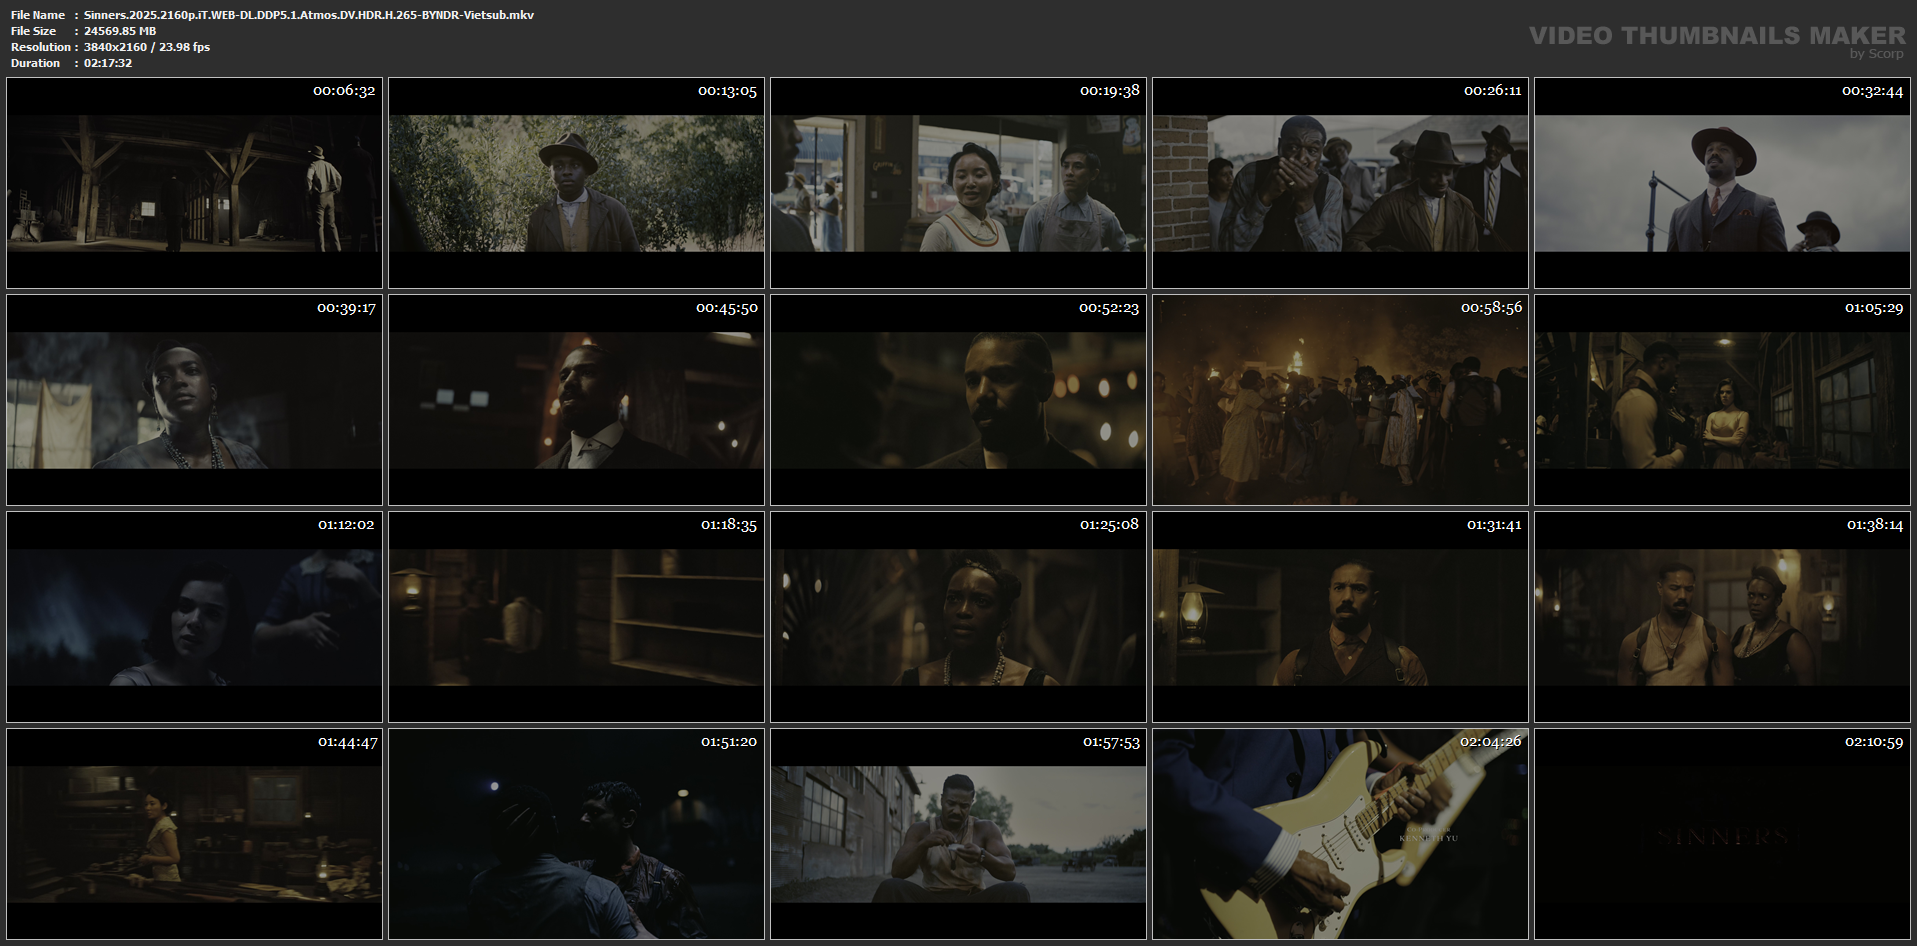
Task: Click the 'File Name' label
Action: [38, 15]
